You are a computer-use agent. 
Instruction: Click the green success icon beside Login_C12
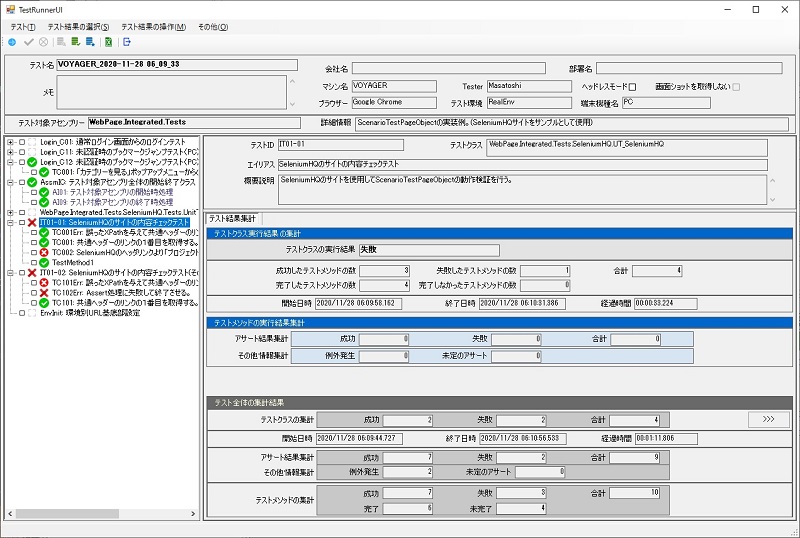(32, 162)
